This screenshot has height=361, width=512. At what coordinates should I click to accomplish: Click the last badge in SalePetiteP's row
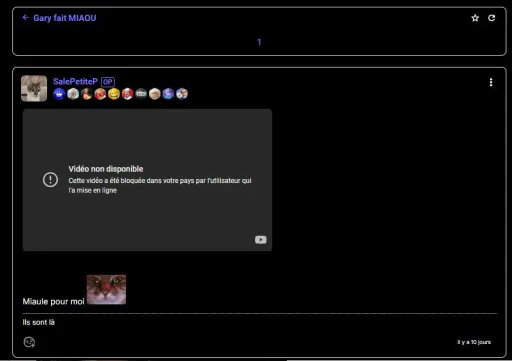(182, 94)
